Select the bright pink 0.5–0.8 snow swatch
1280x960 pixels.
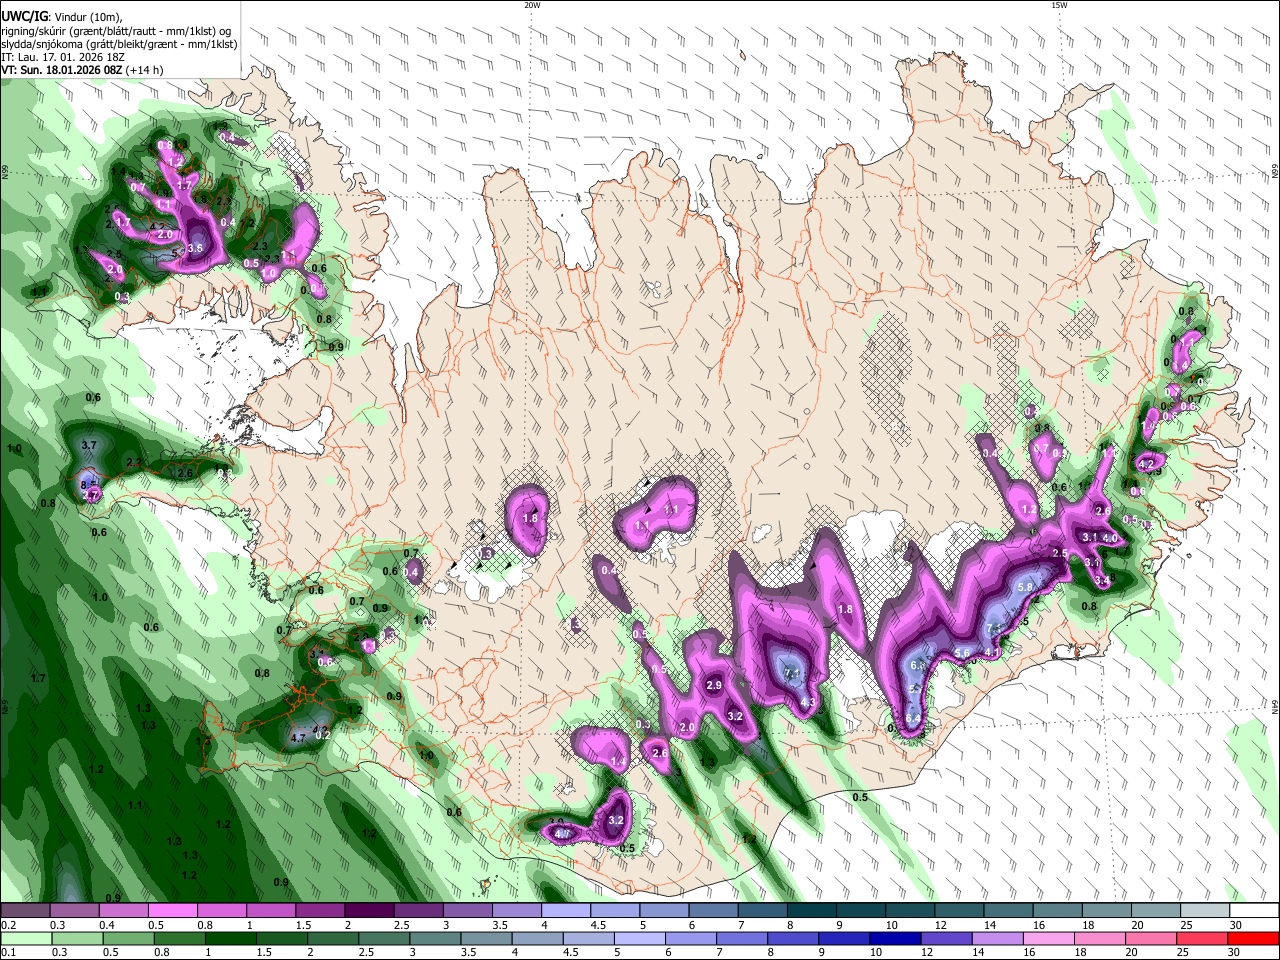click(174, 911)
